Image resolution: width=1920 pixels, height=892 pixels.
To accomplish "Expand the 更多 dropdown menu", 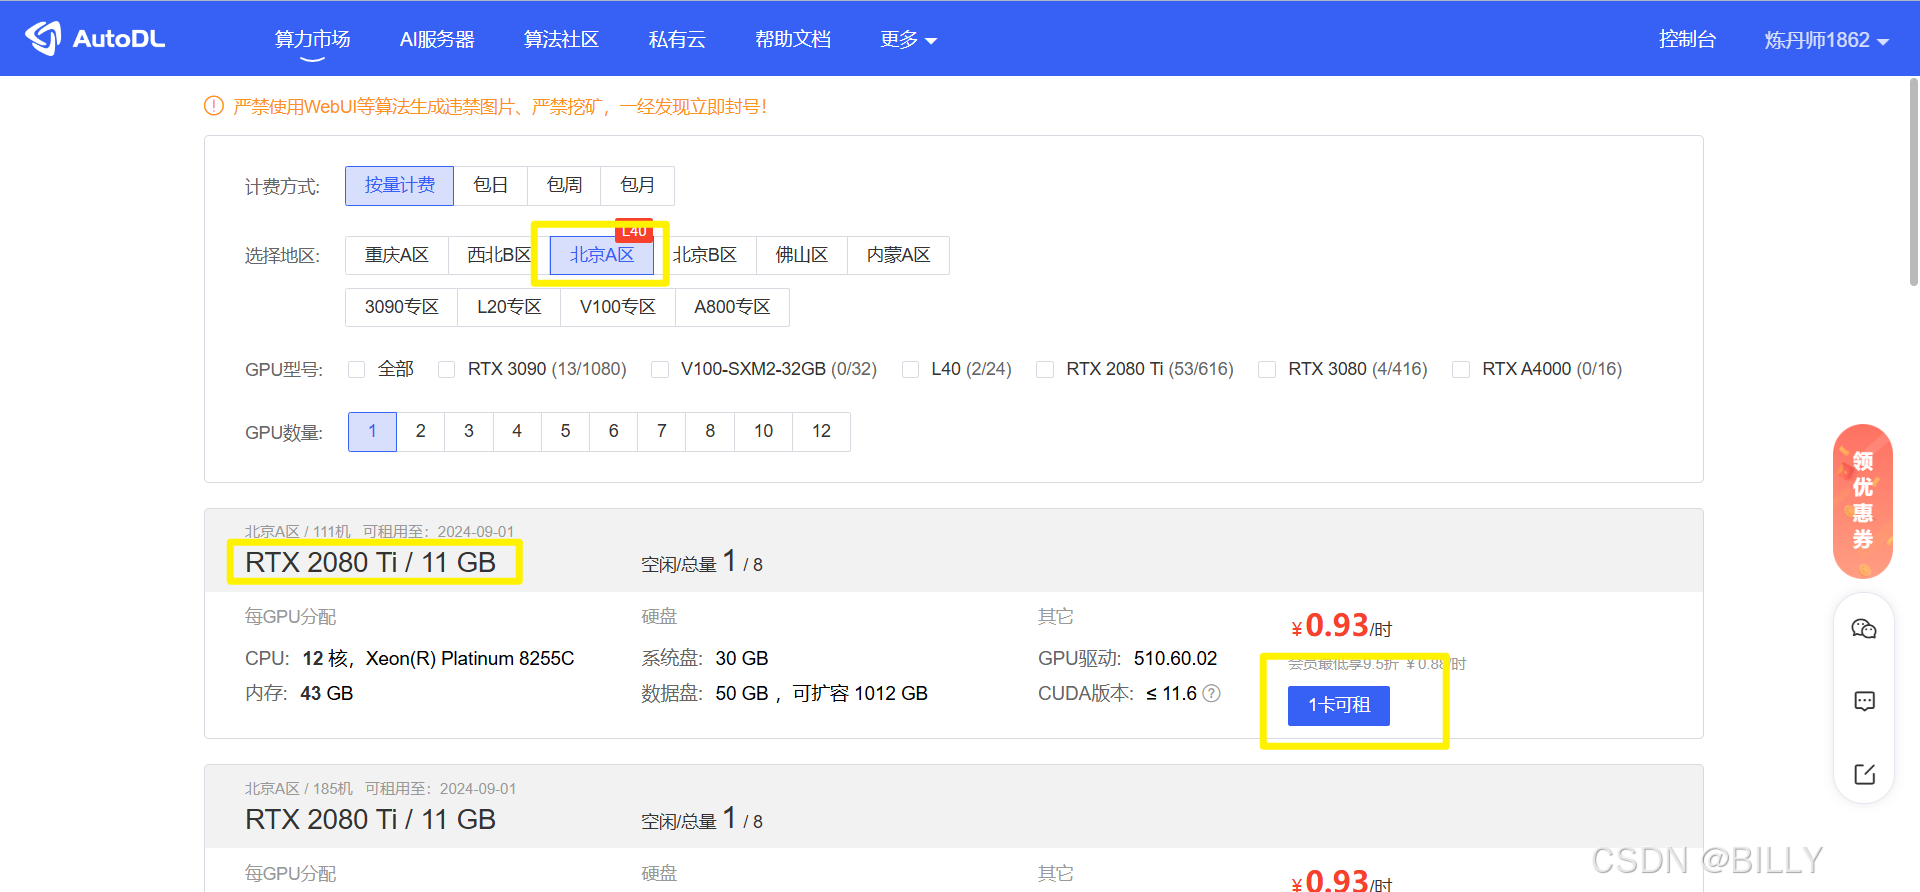I will 908,39.
